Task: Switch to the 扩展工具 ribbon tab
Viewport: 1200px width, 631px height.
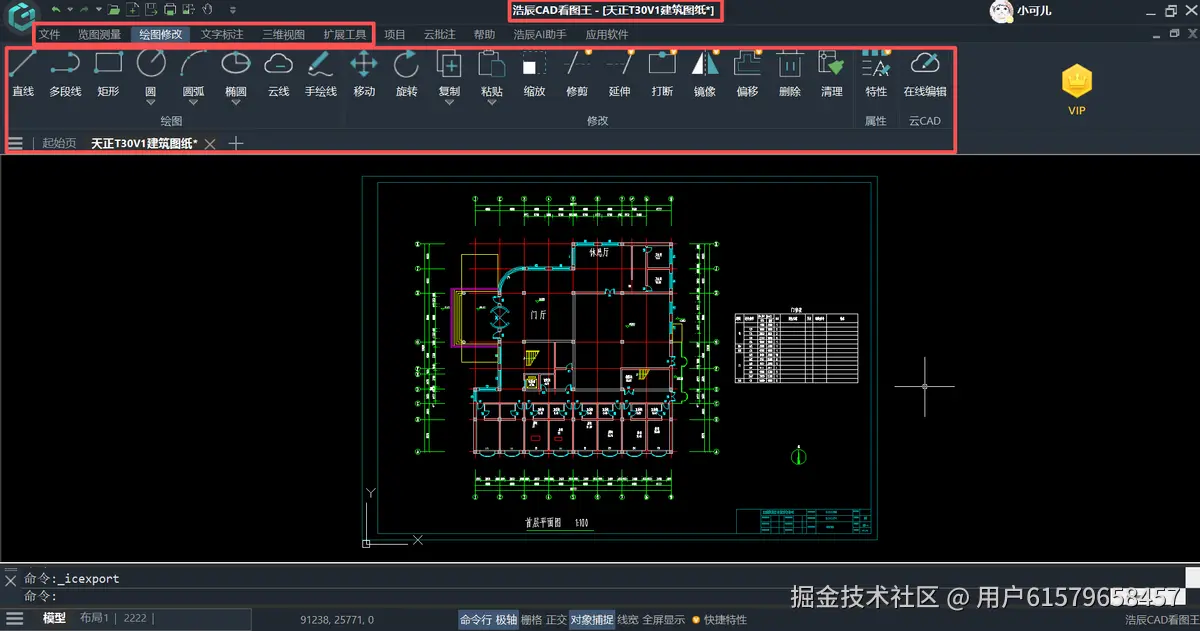Action: click(x=345, y=34)
